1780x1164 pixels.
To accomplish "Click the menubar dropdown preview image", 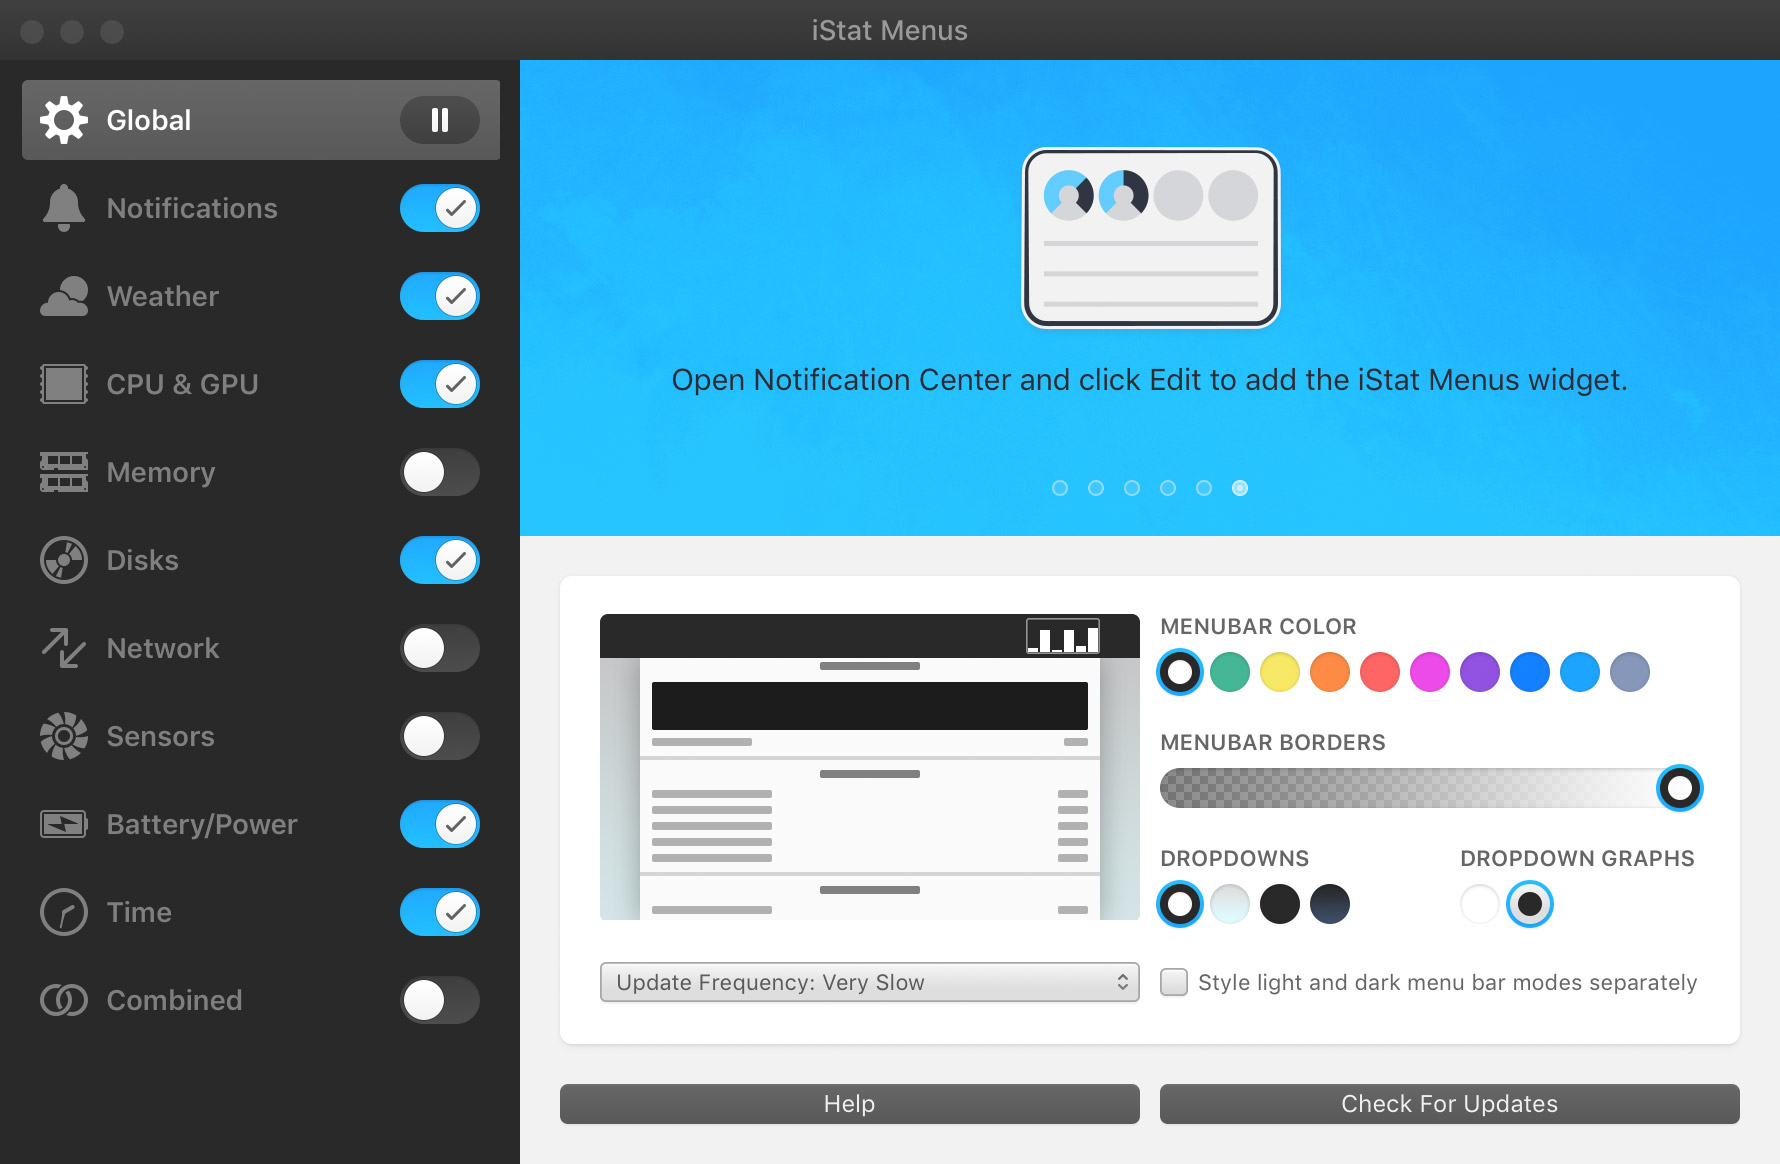I will [870, 767].
